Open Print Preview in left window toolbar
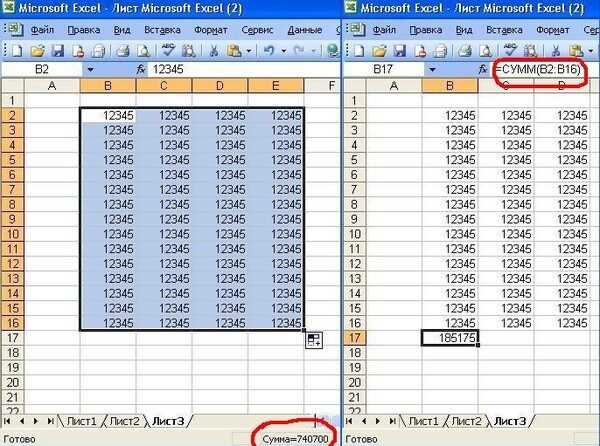This screenshot has width=600, height=446. (143, 51)
